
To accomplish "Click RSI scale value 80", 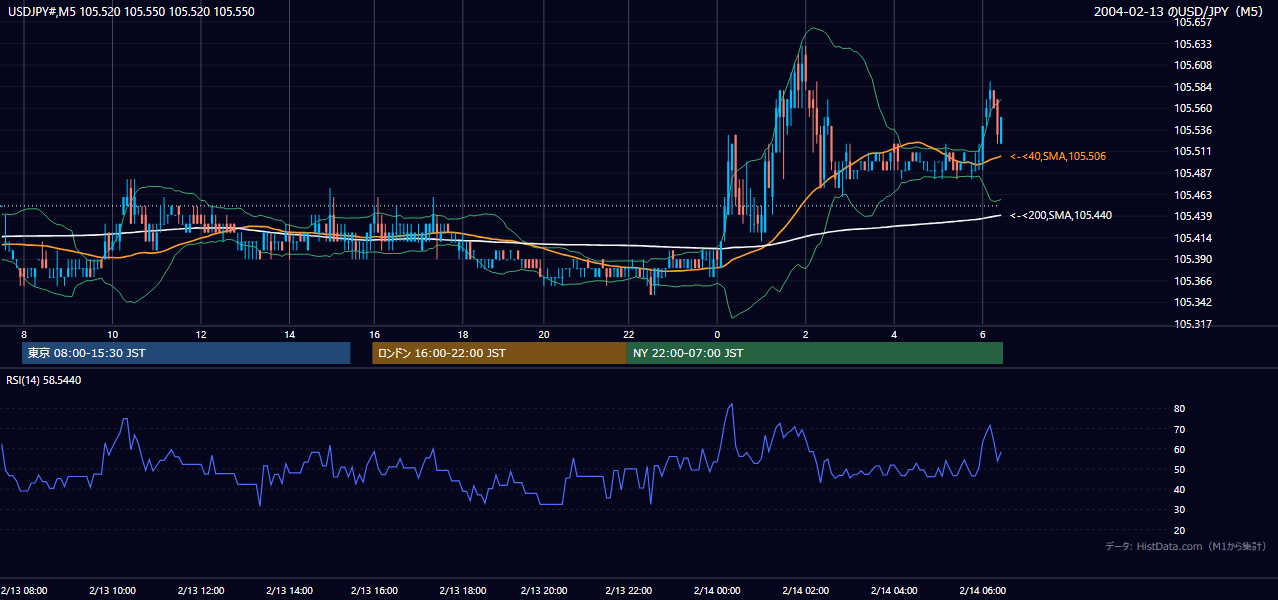I will tap(1180, 409).
